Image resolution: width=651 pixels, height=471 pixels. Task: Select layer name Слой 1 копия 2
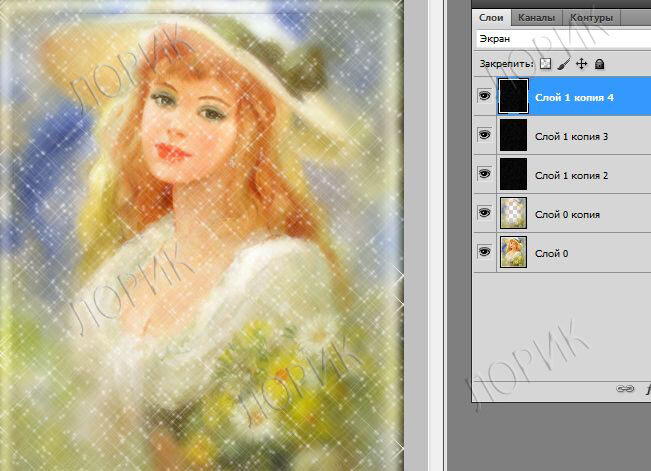click(571, 176)
